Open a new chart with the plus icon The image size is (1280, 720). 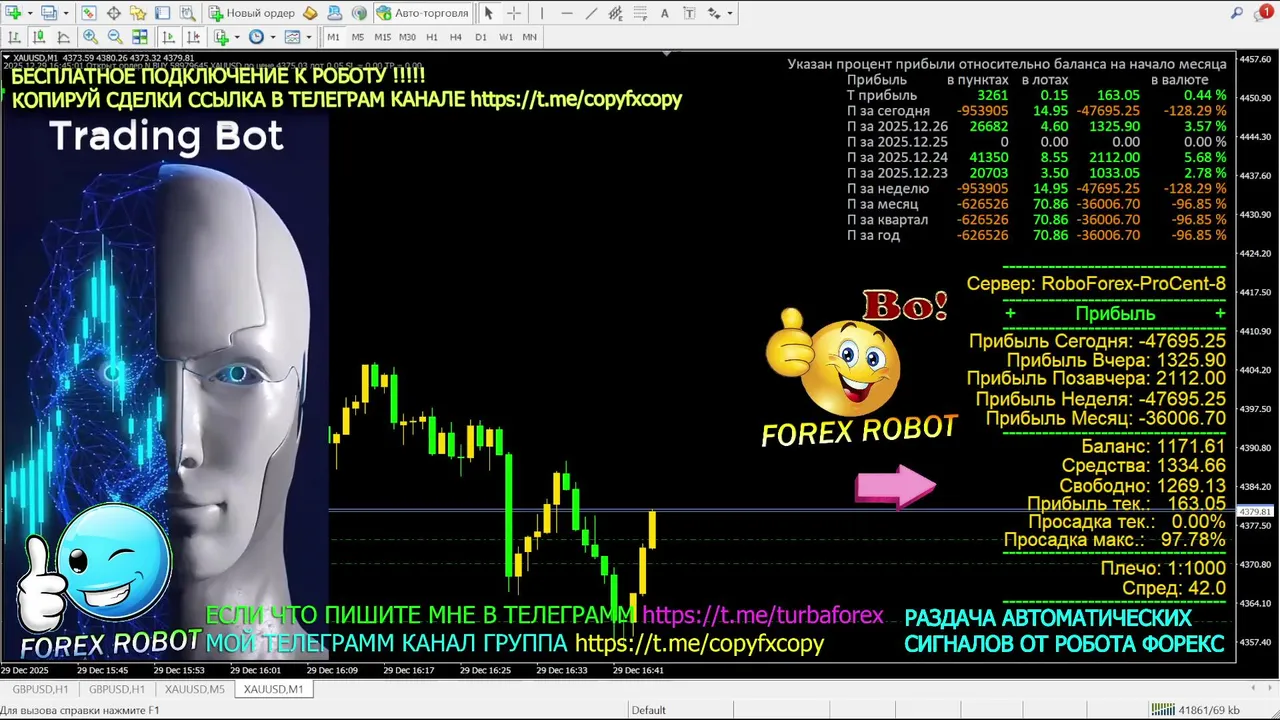coord(14,13)
